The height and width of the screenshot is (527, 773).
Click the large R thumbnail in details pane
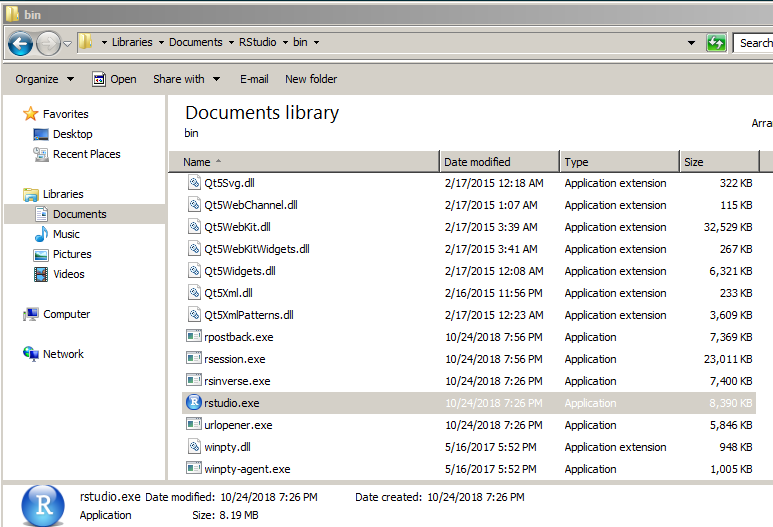[x=43, y=505]
